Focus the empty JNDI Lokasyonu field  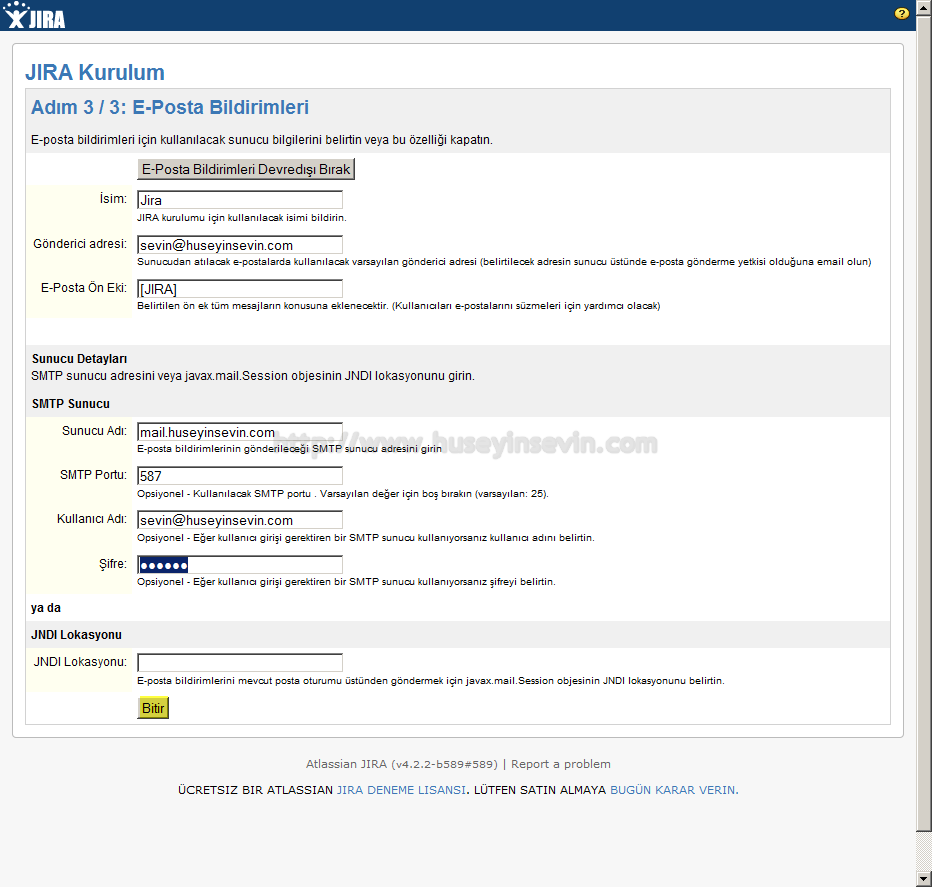[x=240, y=662]
